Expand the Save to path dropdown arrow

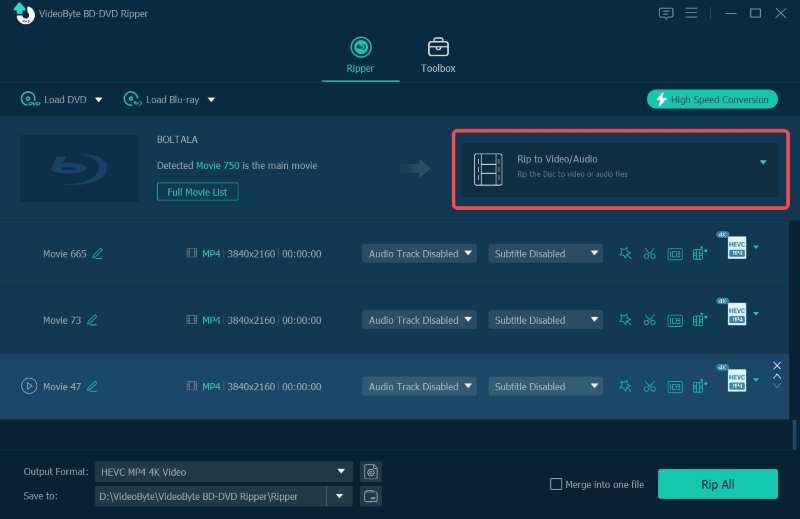pos(339,496)
